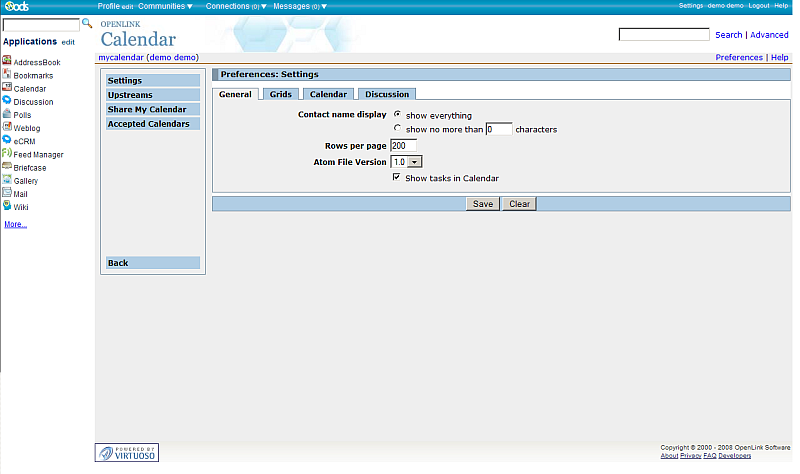Select the 'show everything' radio option
This screenshot has height=474, width=800.
398,115
